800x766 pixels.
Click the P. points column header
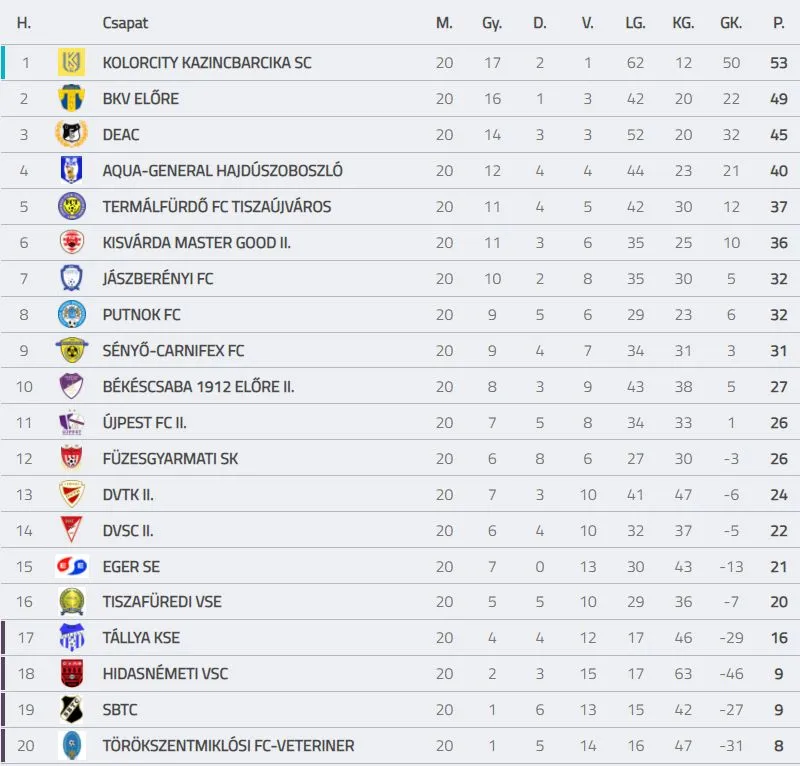[x=779, y=23]
